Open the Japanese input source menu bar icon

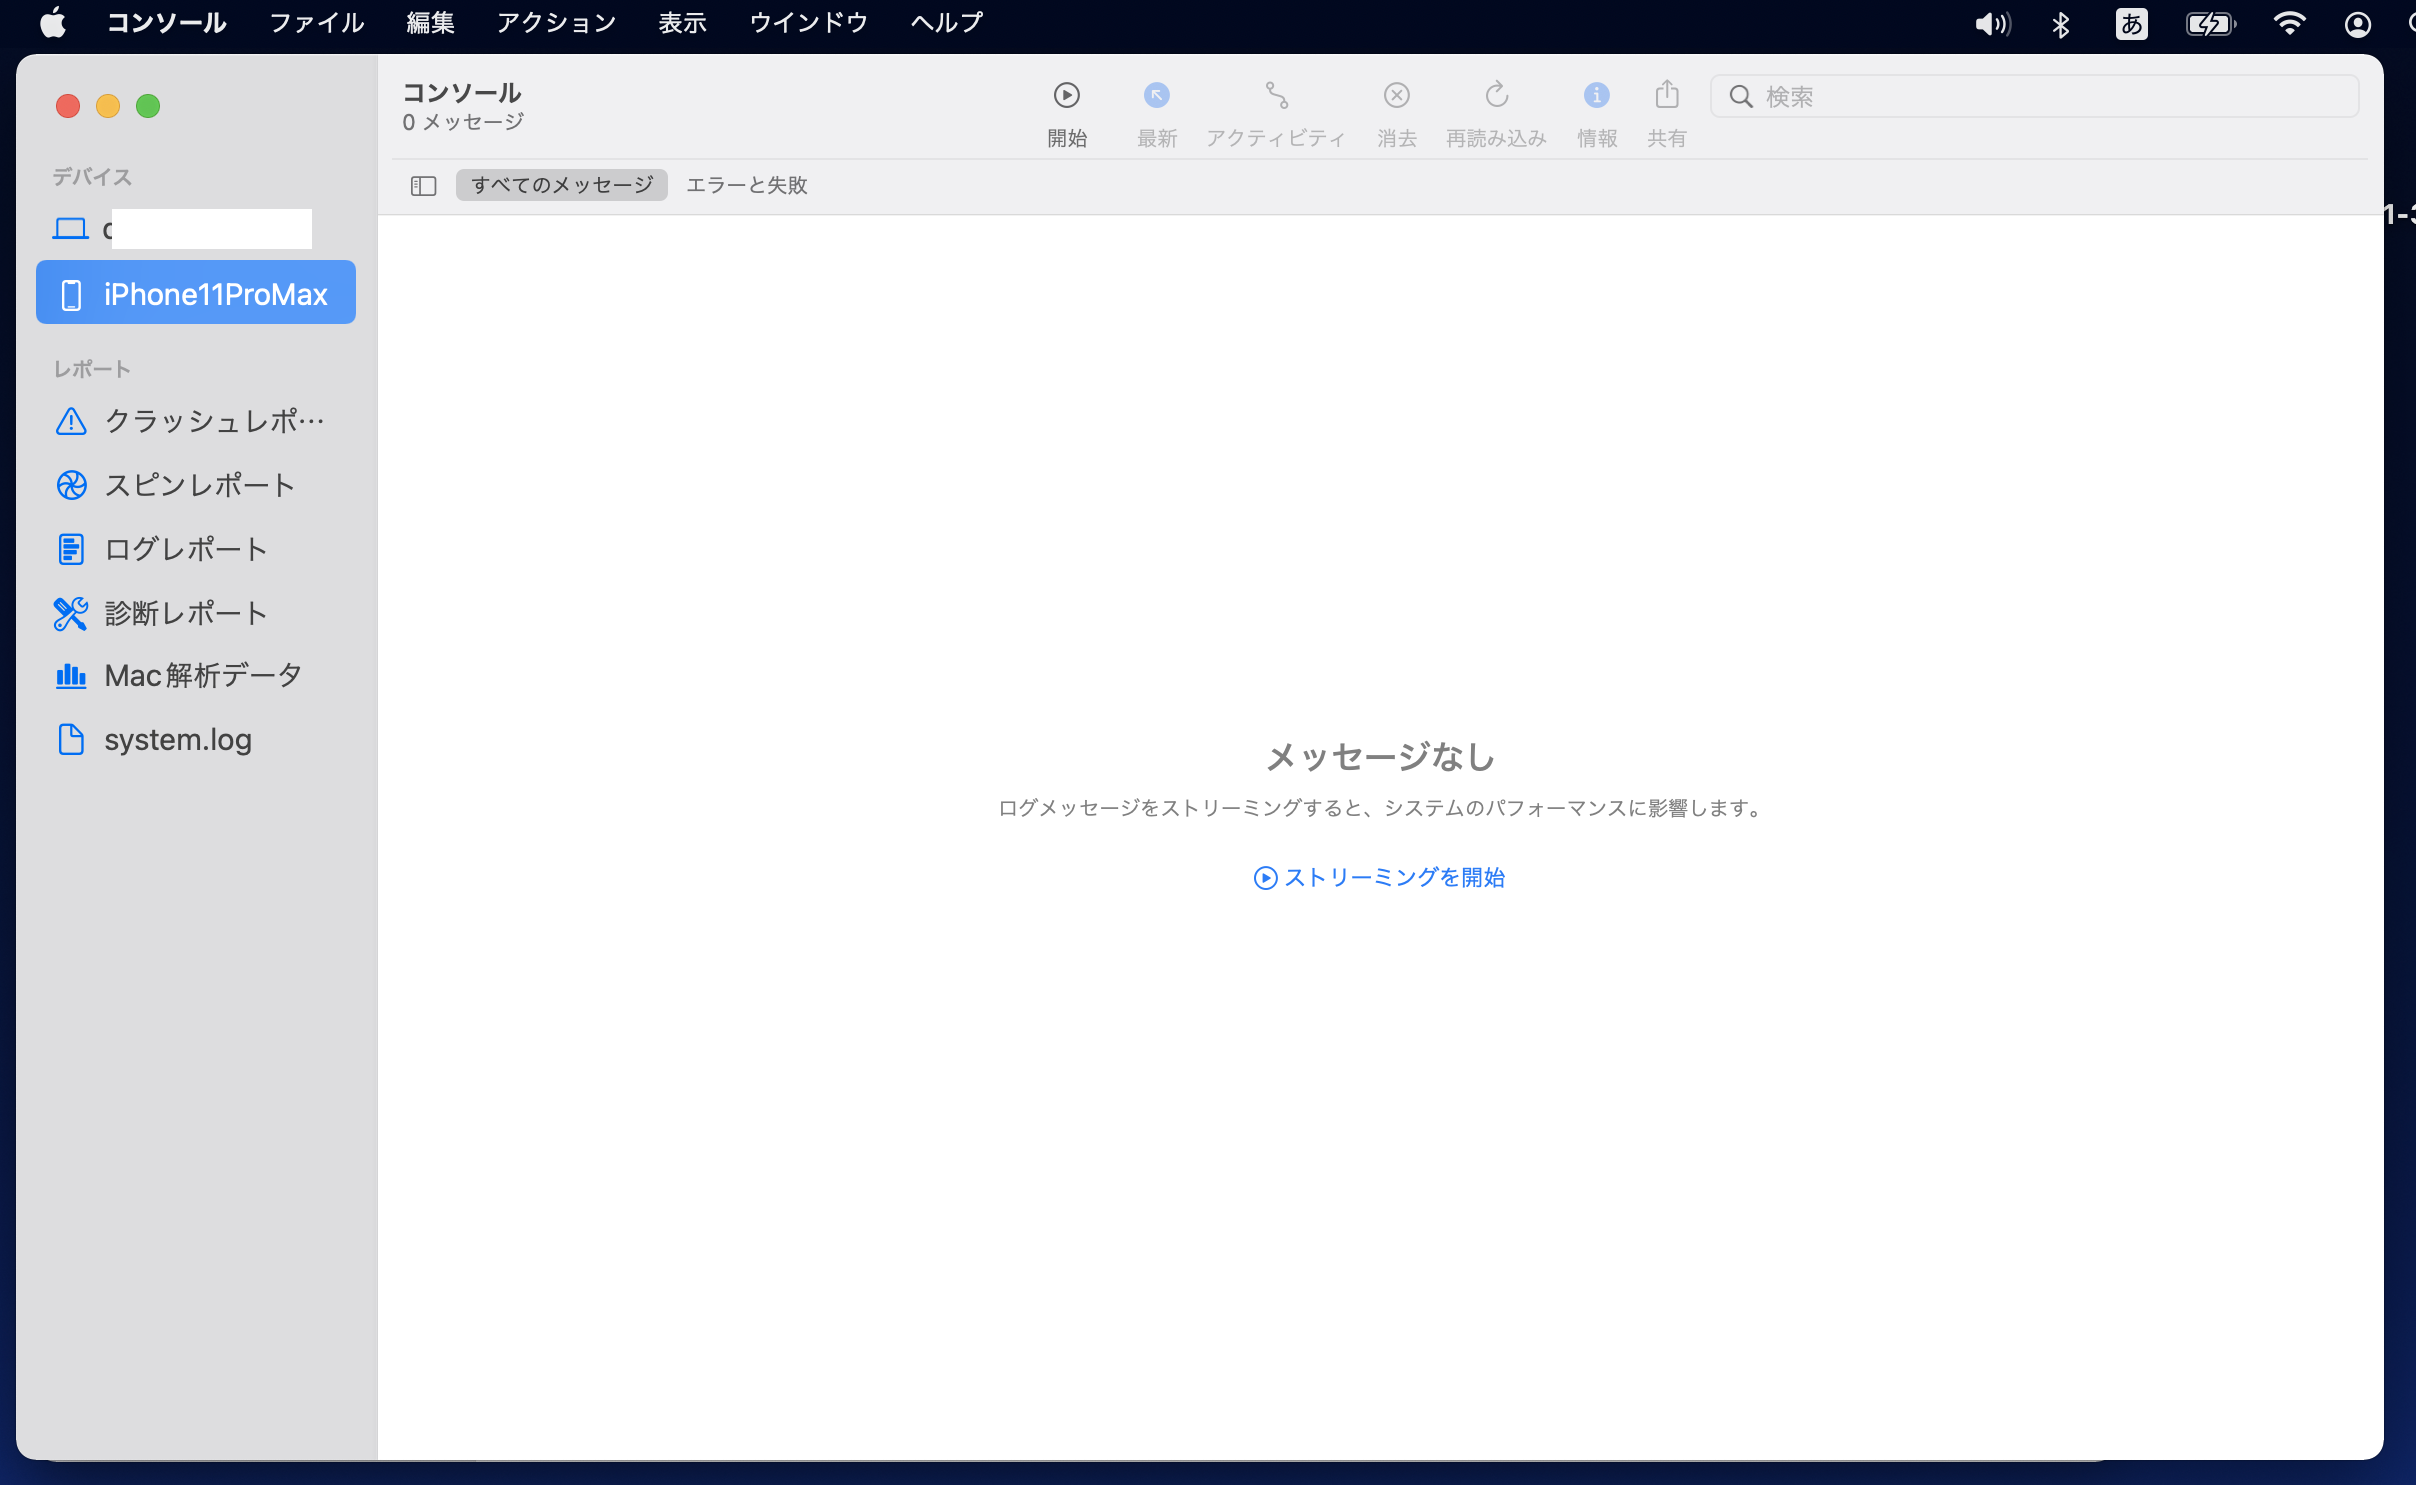[x=2131, y=24]
